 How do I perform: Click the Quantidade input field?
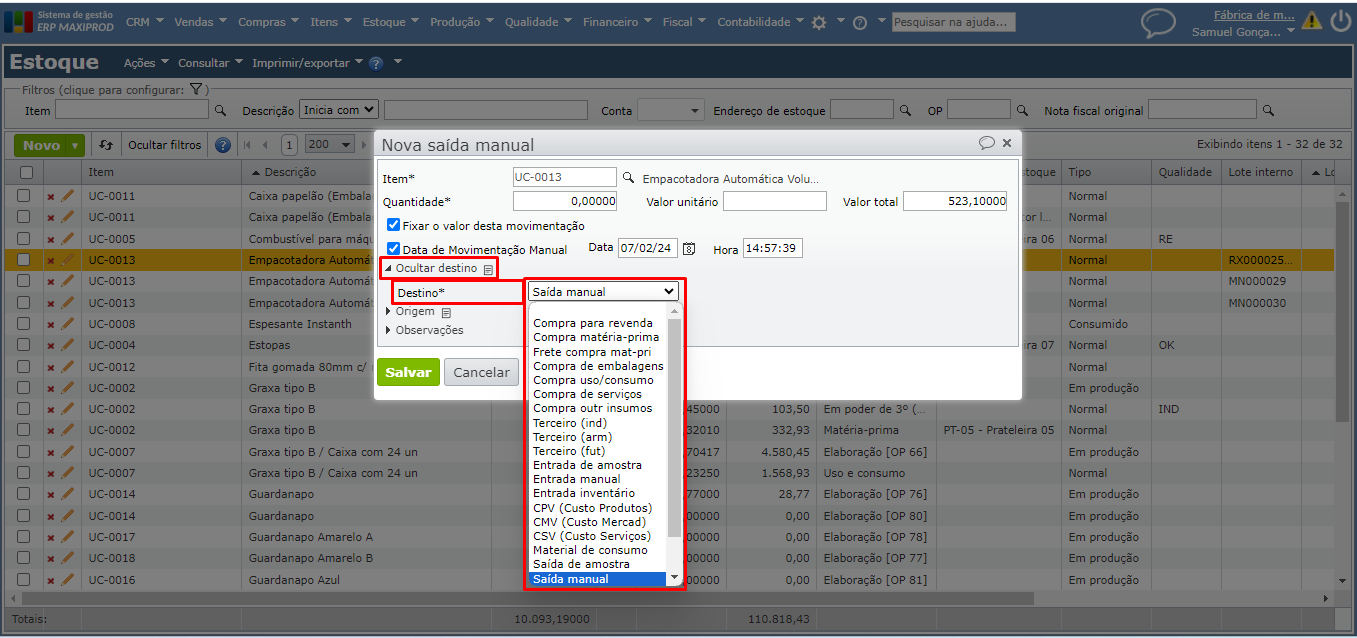point(565,201)
